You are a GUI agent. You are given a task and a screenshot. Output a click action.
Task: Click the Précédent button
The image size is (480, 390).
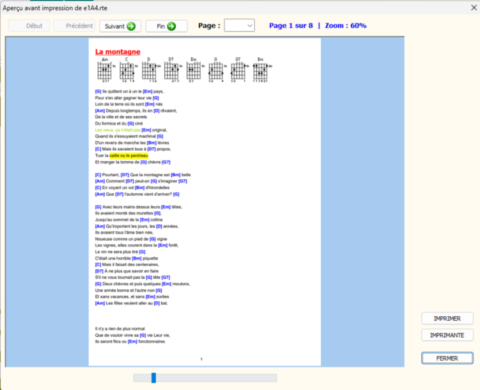click(74, 26)
